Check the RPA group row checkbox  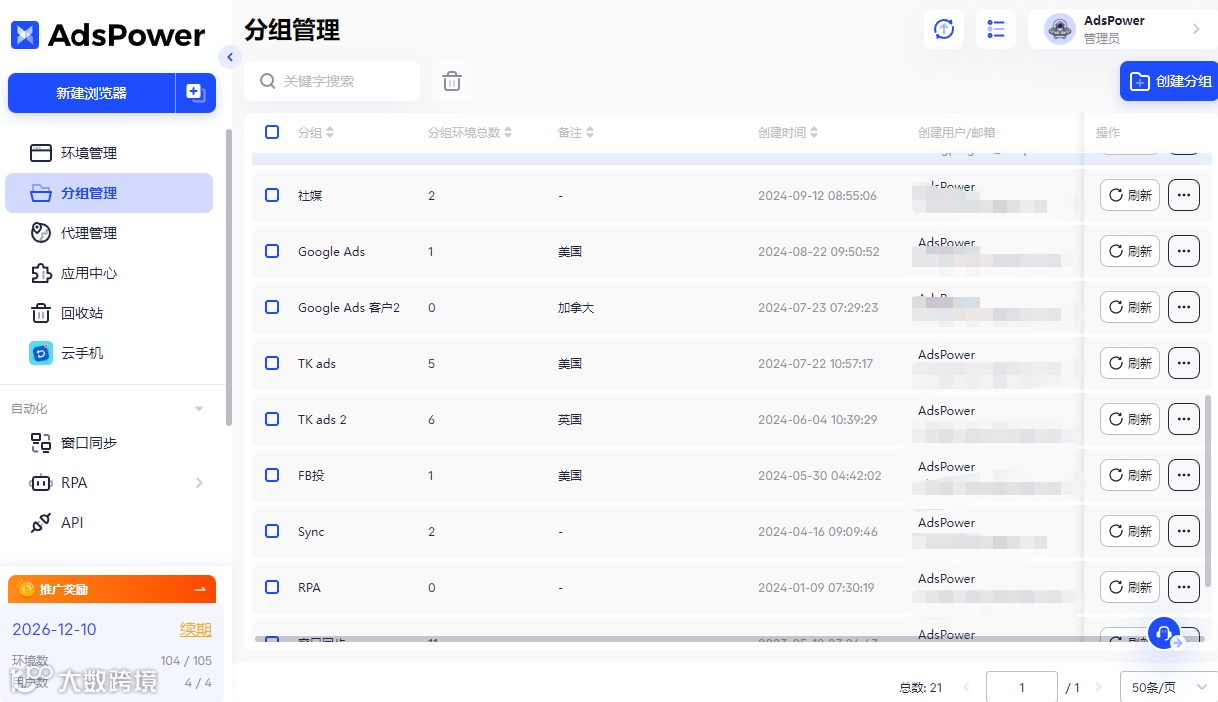point(272,587)
